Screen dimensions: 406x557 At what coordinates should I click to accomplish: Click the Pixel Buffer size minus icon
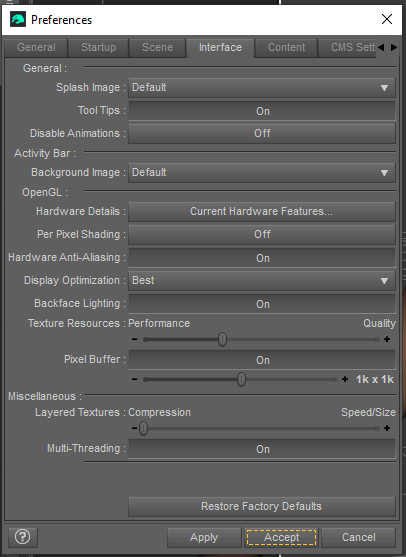tap(134, 379)
